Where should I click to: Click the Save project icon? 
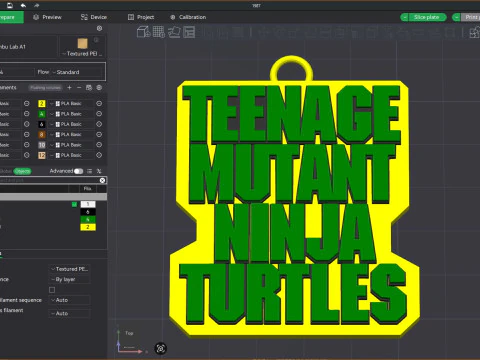10,5
